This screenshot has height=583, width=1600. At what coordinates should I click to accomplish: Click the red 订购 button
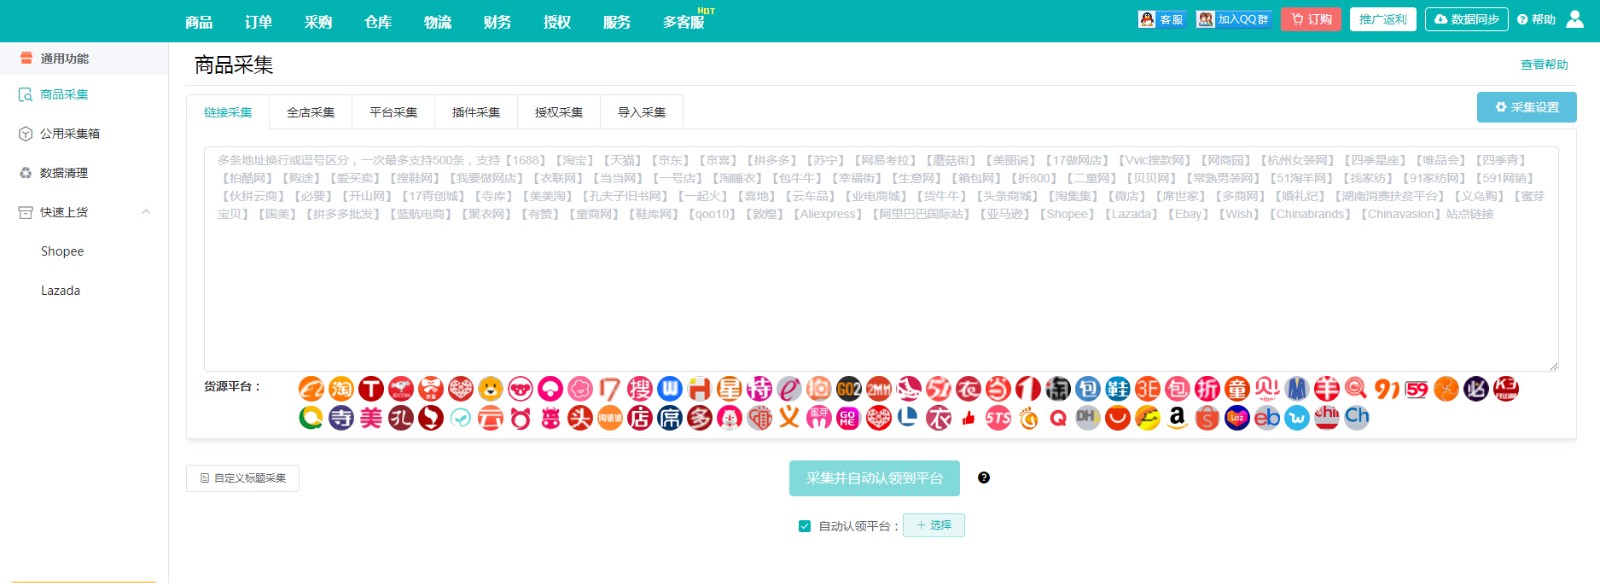point(1312,19)
